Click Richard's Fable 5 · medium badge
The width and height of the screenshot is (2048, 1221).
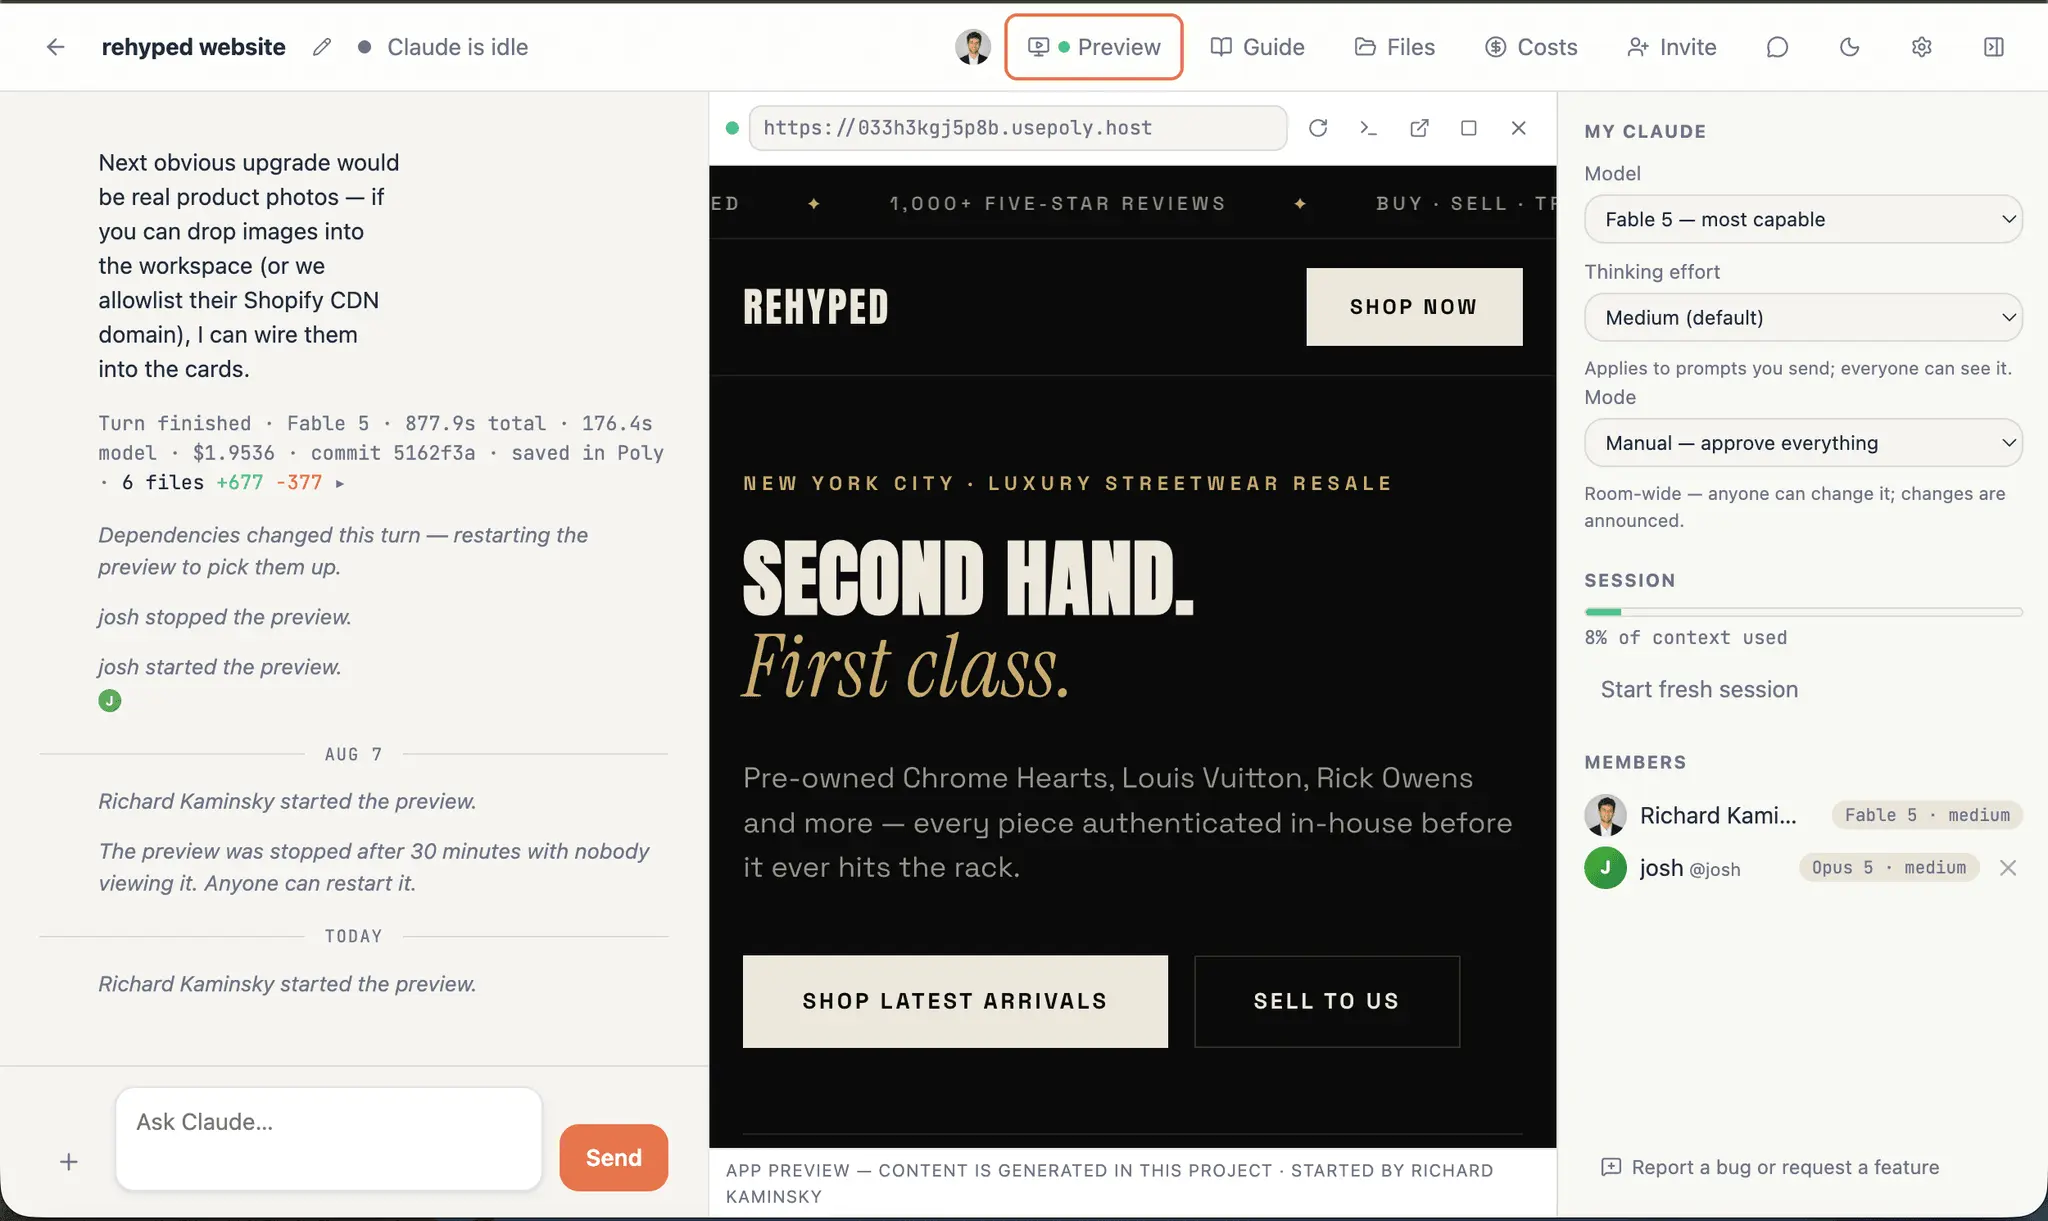(x=1927, y=815)
